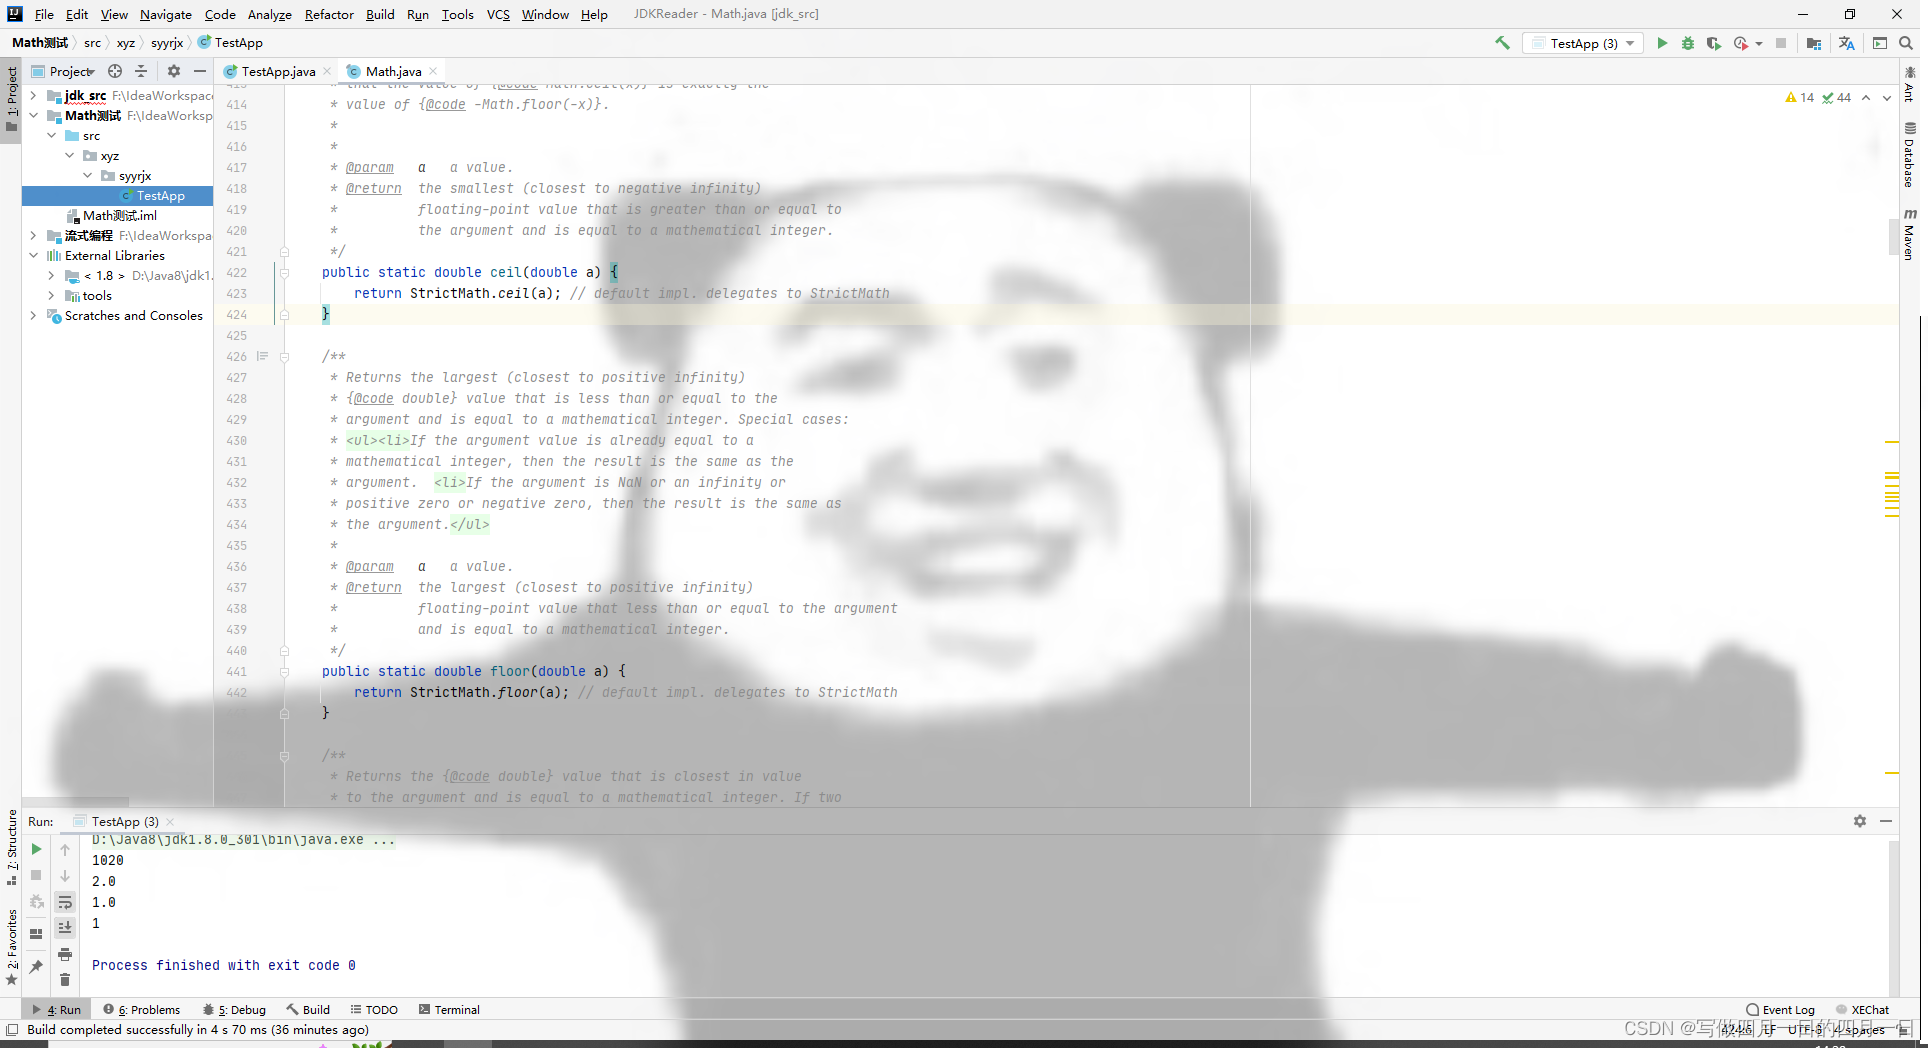Screen dimensions: 1928x1048
Task: Open Project Structure icon in toolbar
Action: (1814, 43)
